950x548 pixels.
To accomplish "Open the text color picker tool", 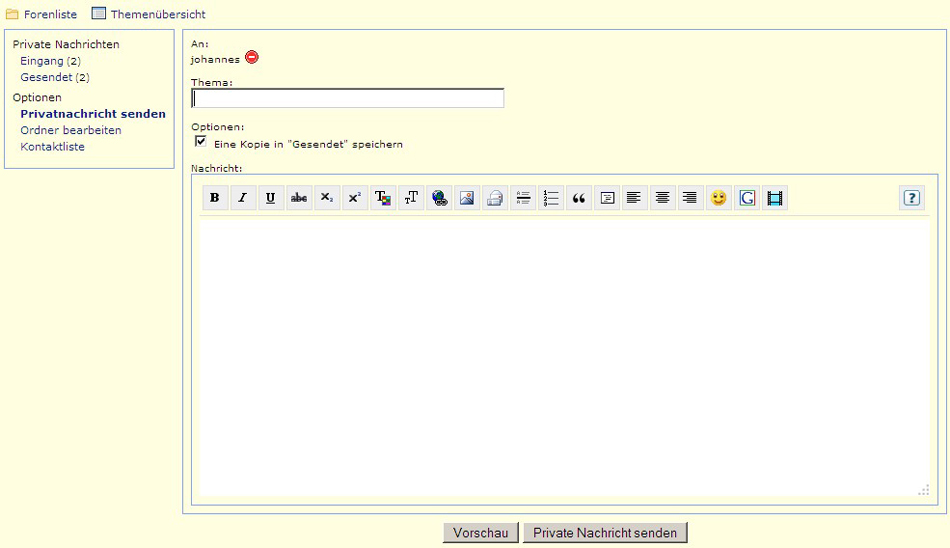I will (383, 198).
